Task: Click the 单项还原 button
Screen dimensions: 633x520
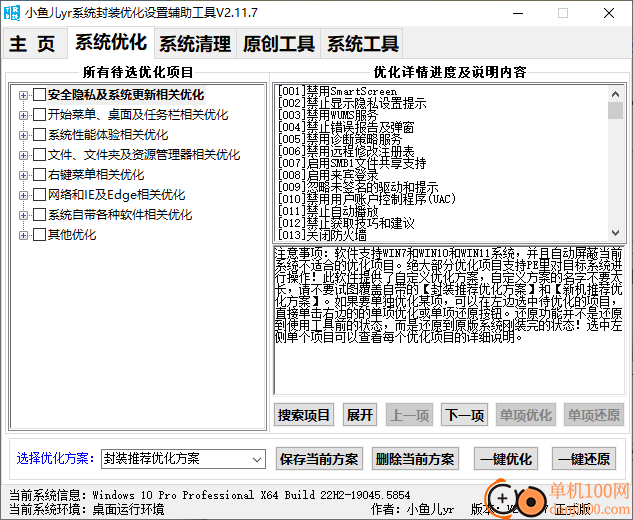Action: coord(593,415)
